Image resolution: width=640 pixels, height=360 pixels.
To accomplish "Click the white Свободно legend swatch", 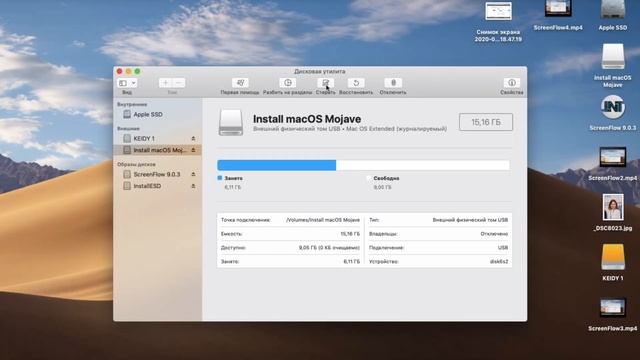I will [x=369, y=178].
